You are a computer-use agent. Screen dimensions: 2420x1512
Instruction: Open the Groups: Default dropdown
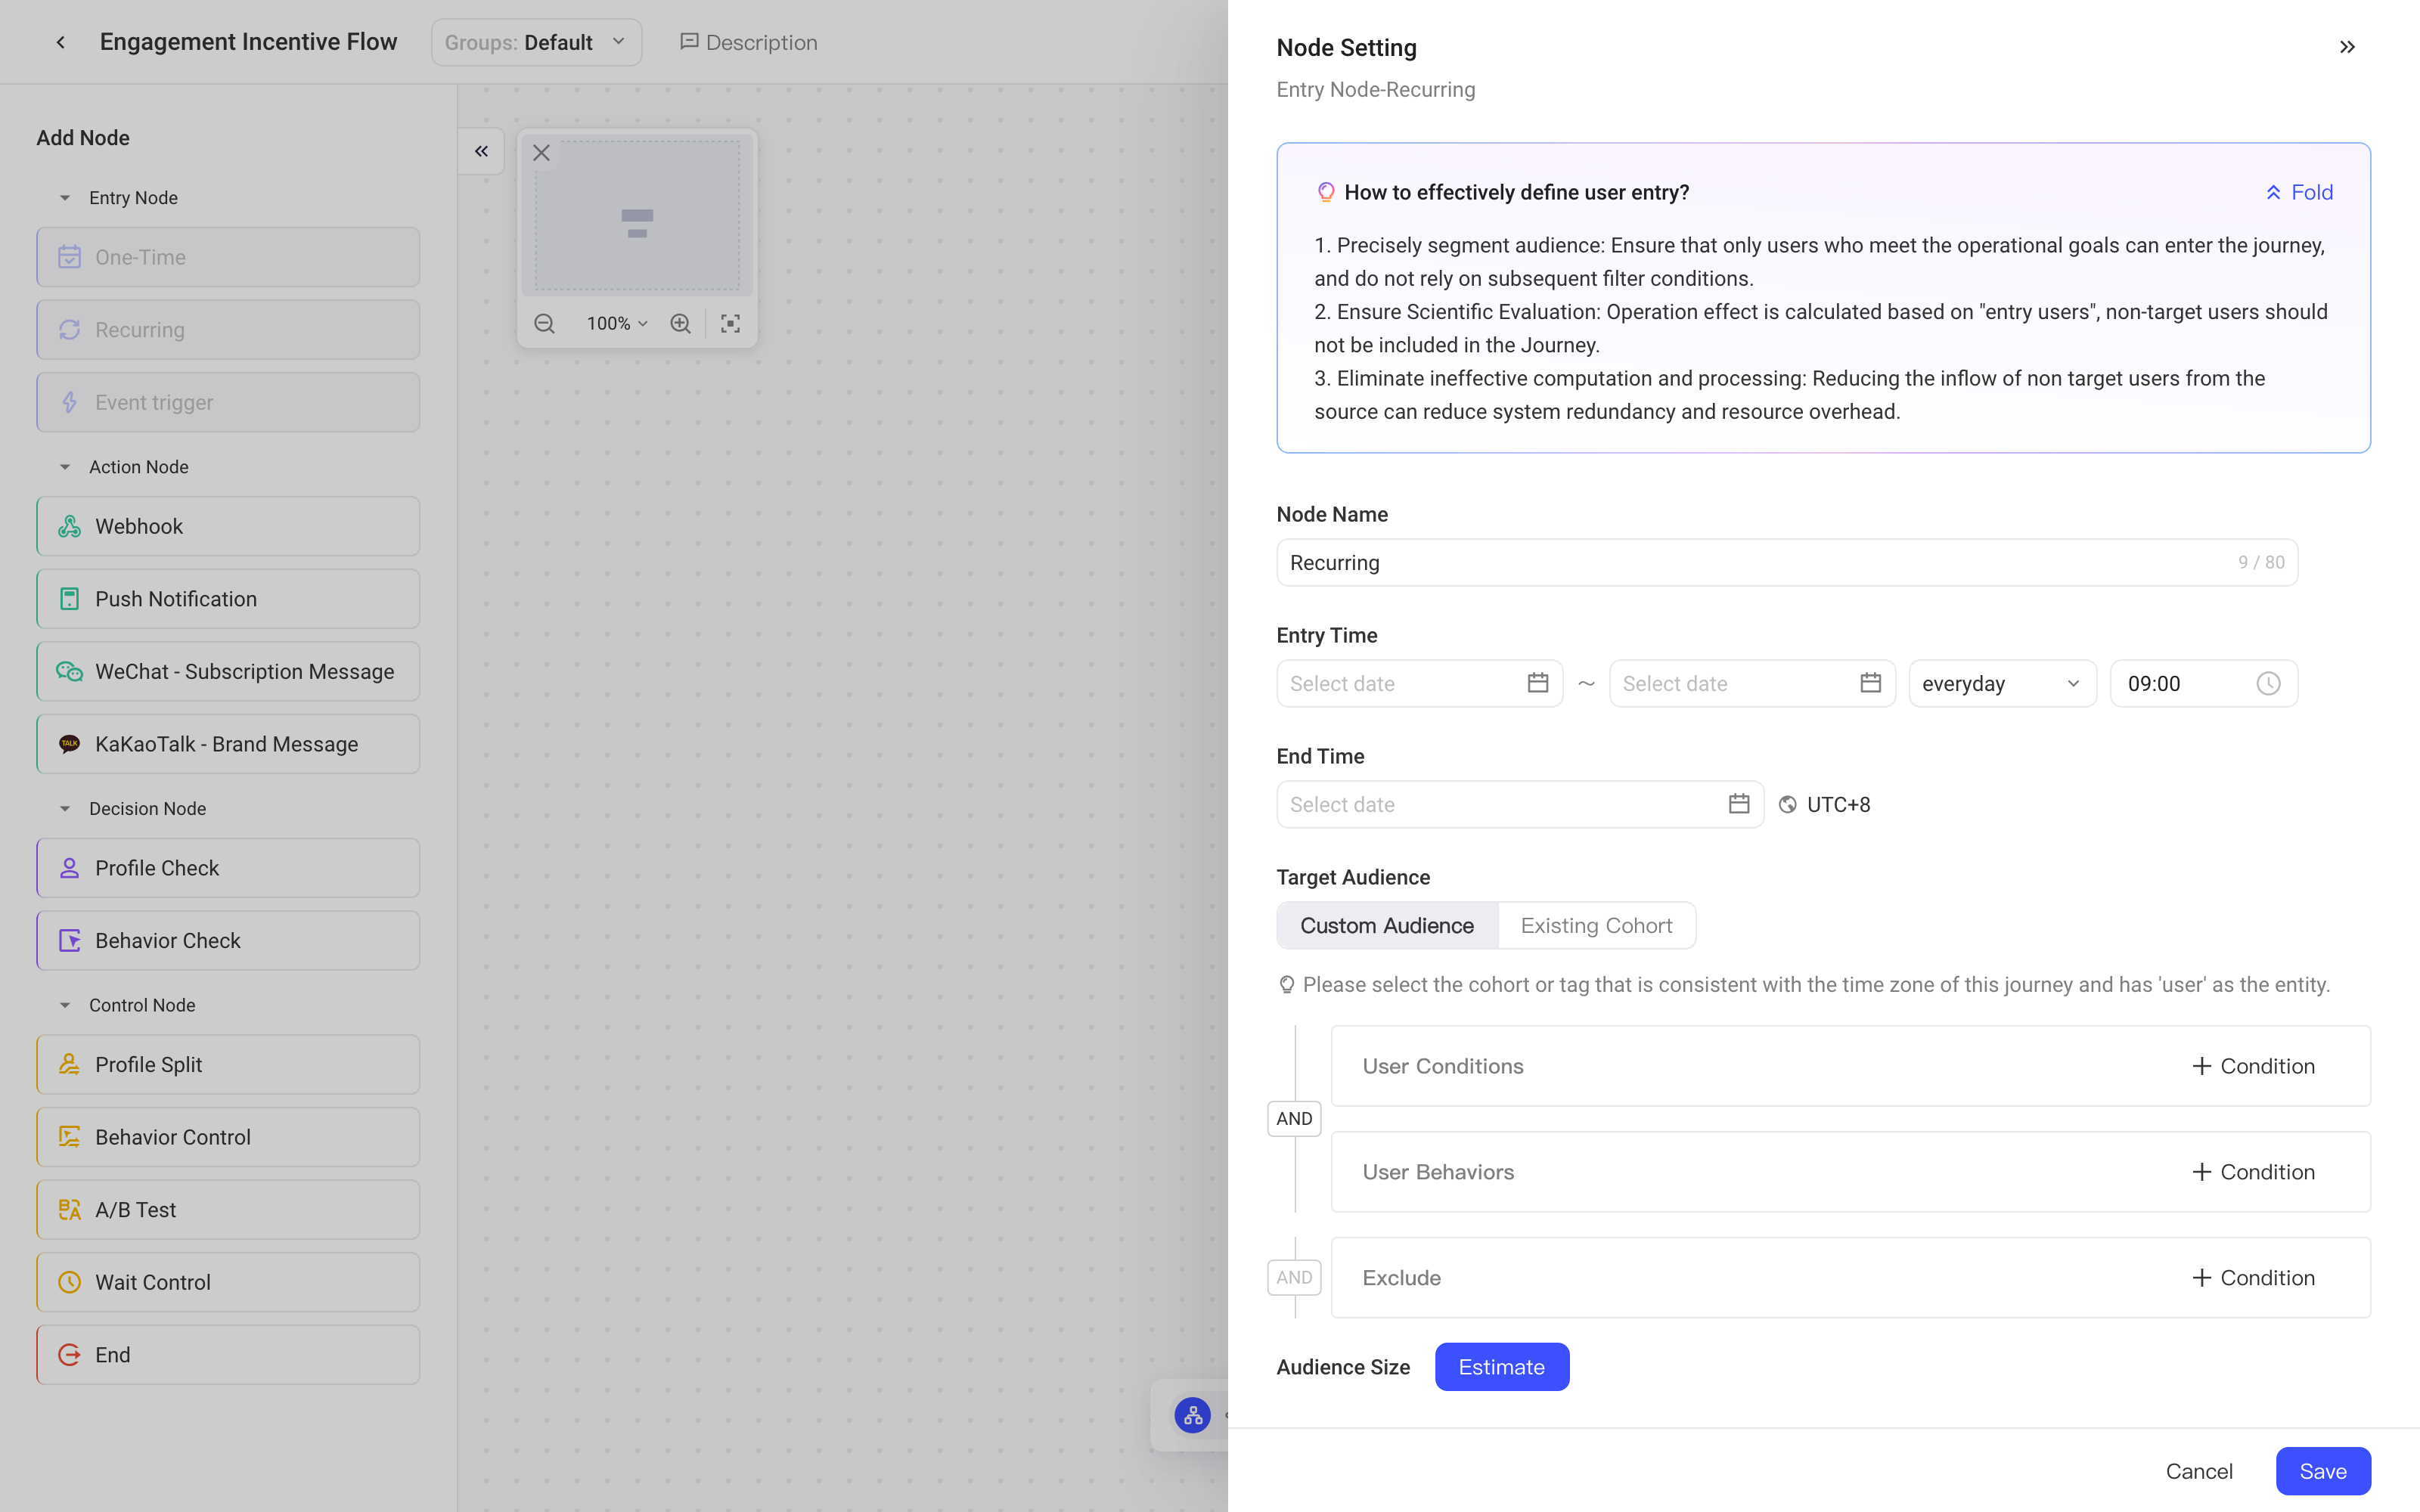536,42
